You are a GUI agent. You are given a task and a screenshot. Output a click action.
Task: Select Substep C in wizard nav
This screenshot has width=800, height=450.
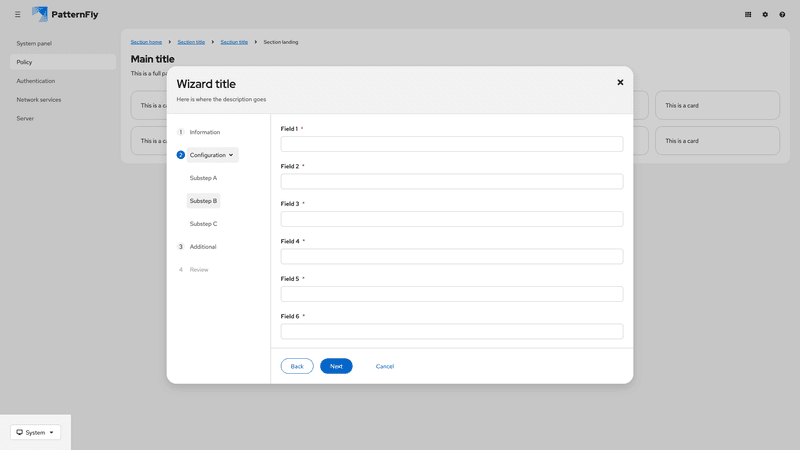tap(203, 224)
